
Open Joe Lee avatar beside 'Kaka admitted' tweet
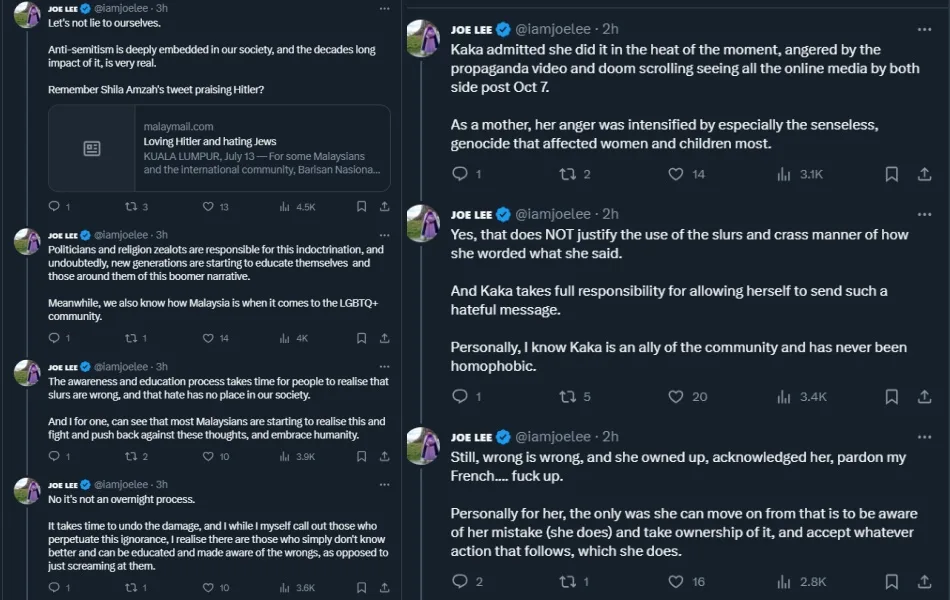tap(424, 38)
